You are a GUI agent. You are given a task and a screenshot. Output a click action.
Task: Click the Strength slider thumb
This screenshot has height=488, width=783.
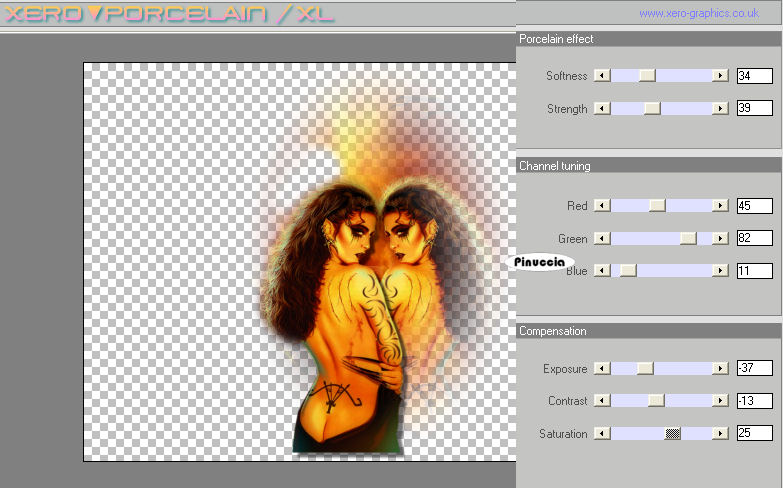tap(652, 108)
